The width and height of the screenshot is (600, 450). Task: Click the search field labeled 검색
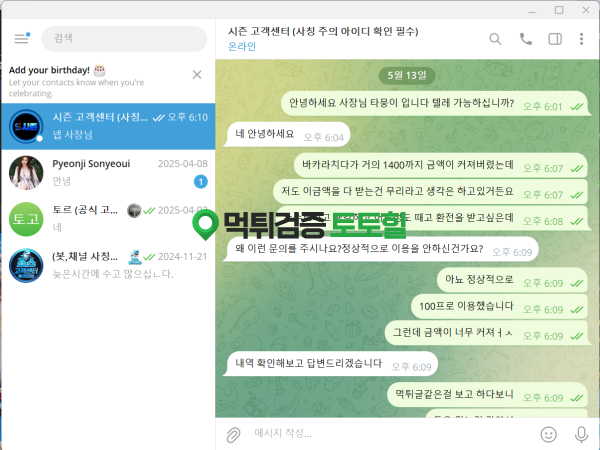pyautogui.click(x=124, y=39)
